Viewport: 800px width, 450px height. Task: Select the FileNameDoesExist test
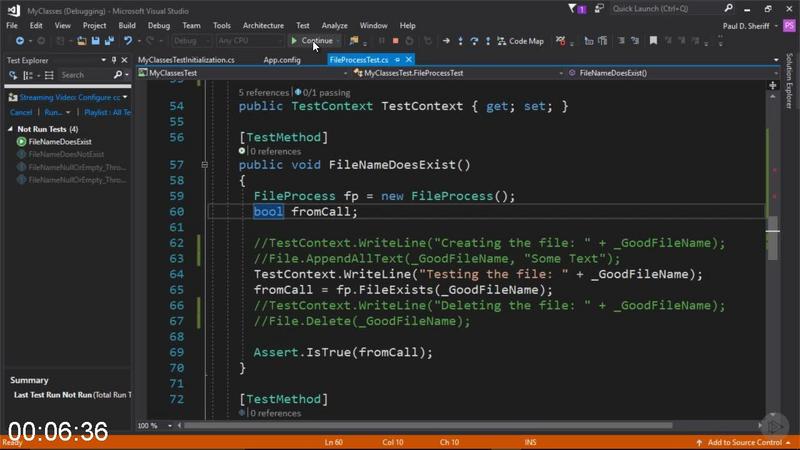point(60,142)
